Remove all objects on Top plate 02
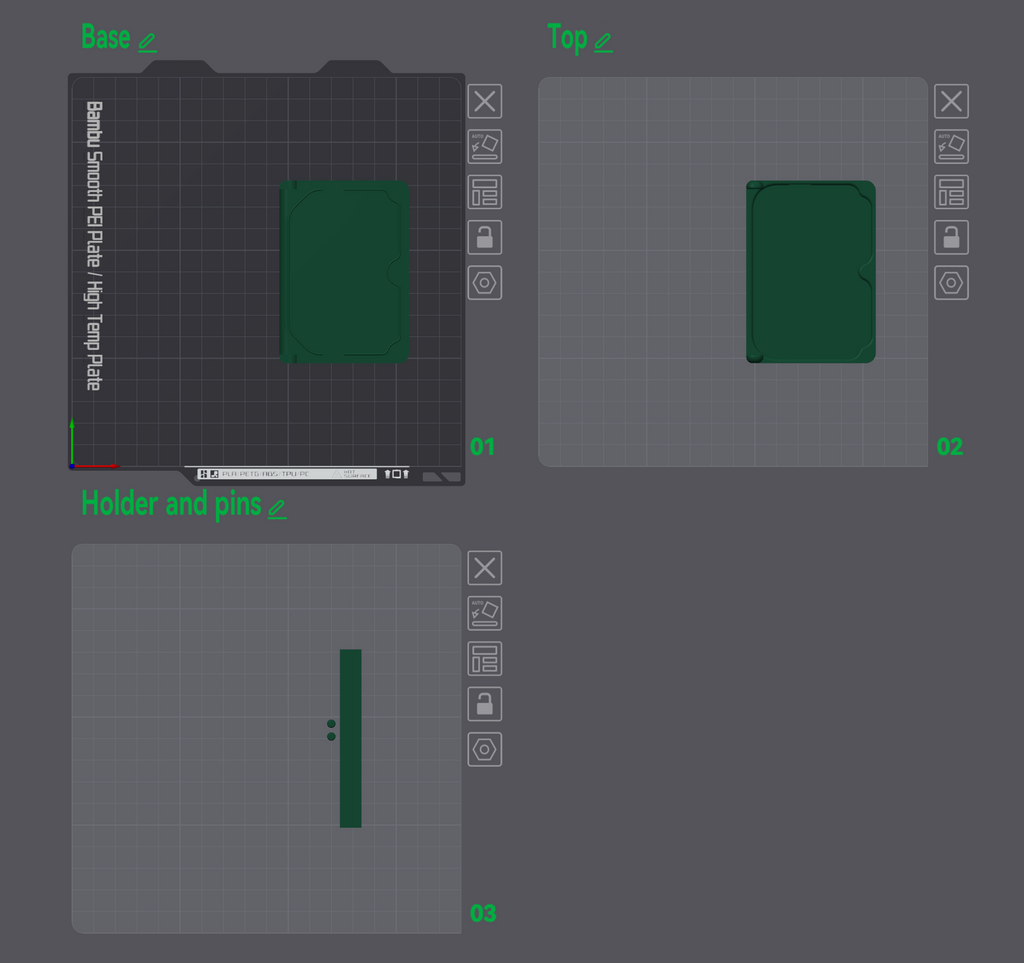This screenshot has width=1024, height=963. point(951,101)
